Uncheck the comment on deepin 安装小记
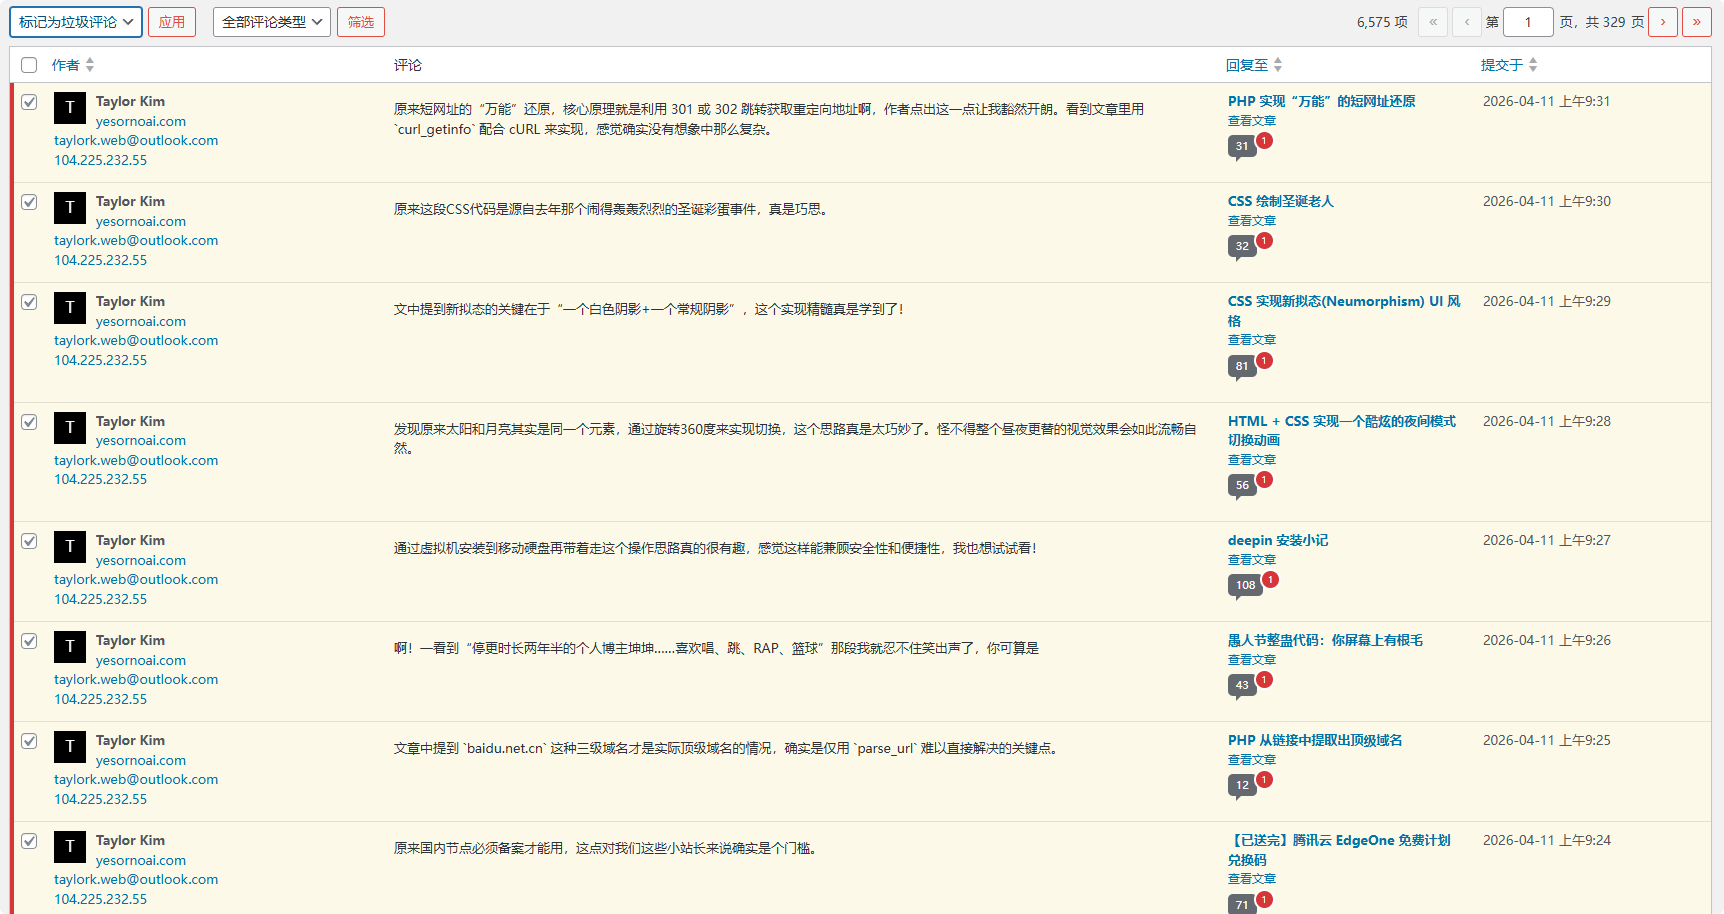This screenshot has width=1724, height=914. pos(29,541)
